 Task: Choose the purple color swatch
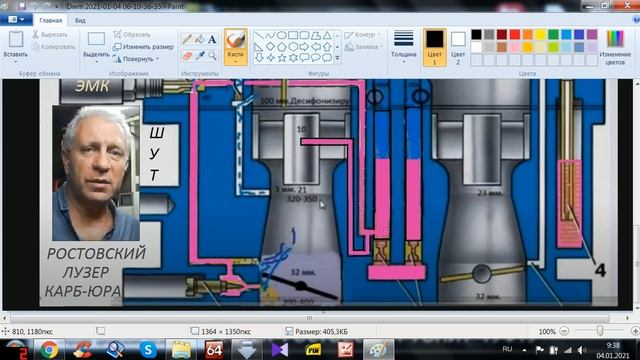[592, 35]
